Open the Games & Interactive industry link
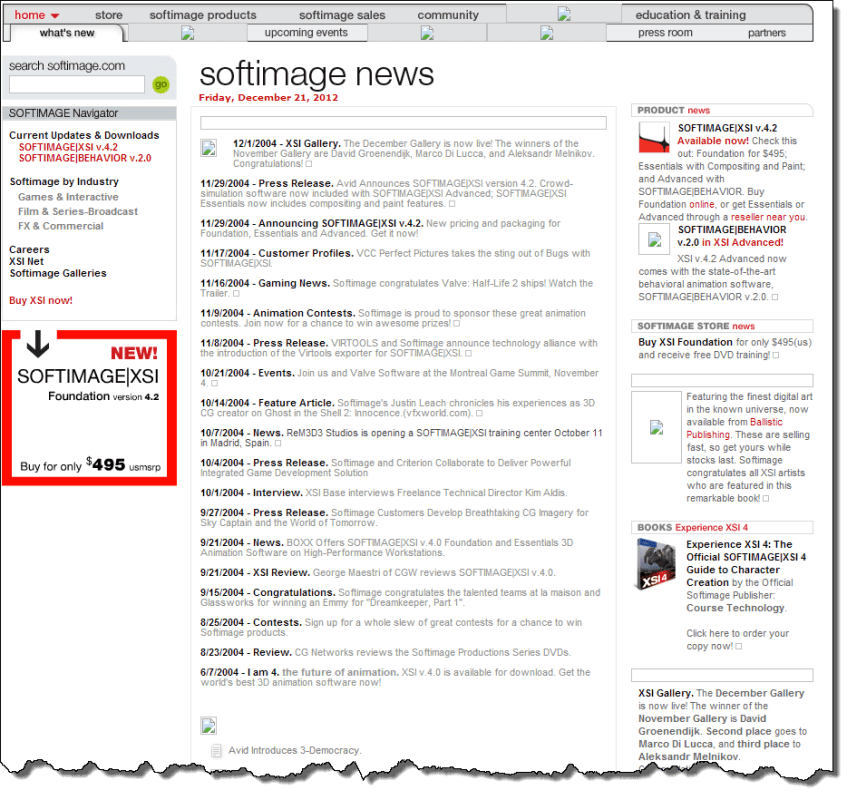The width and height of the screenshot is (847, 800). pos(68,197)
